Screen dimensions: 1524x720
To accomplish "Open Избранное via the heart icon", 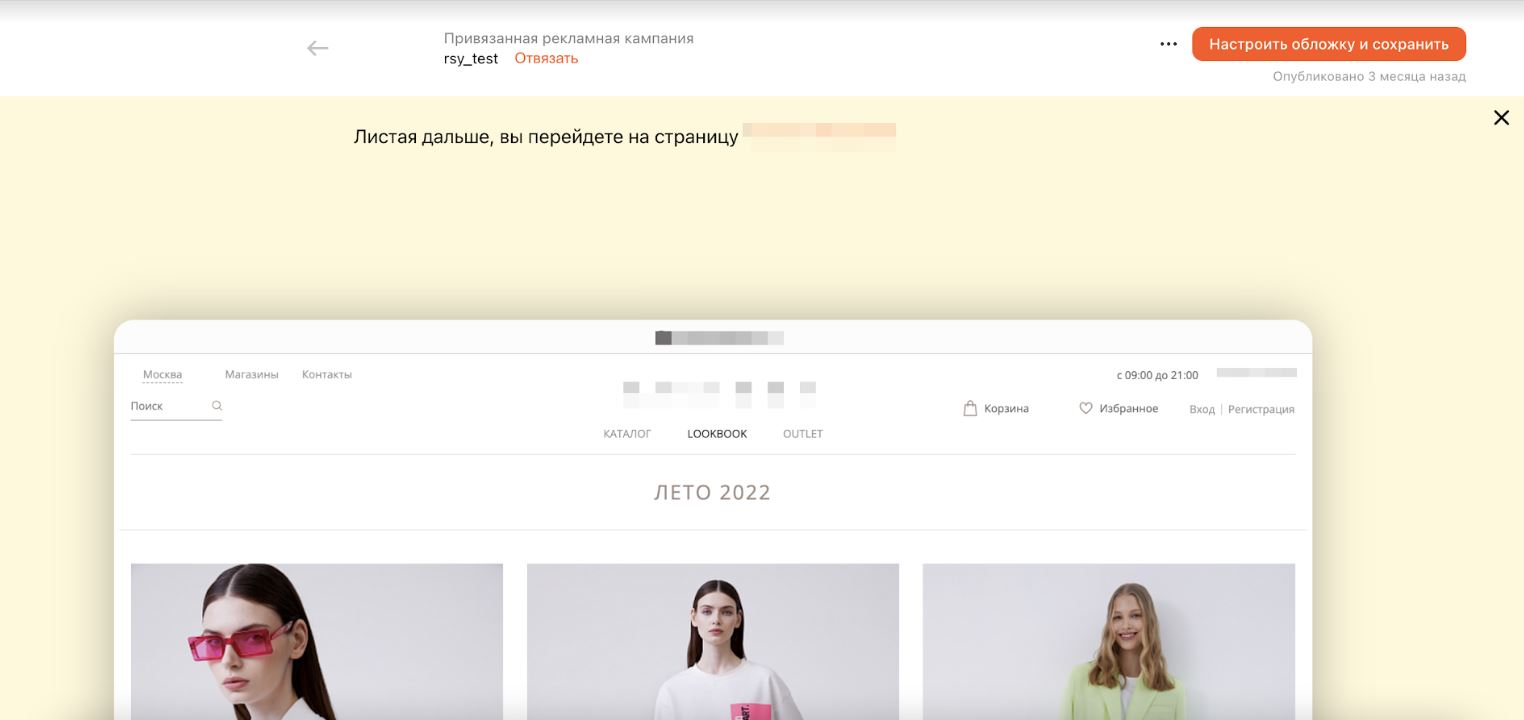I will coord(1084,407).
